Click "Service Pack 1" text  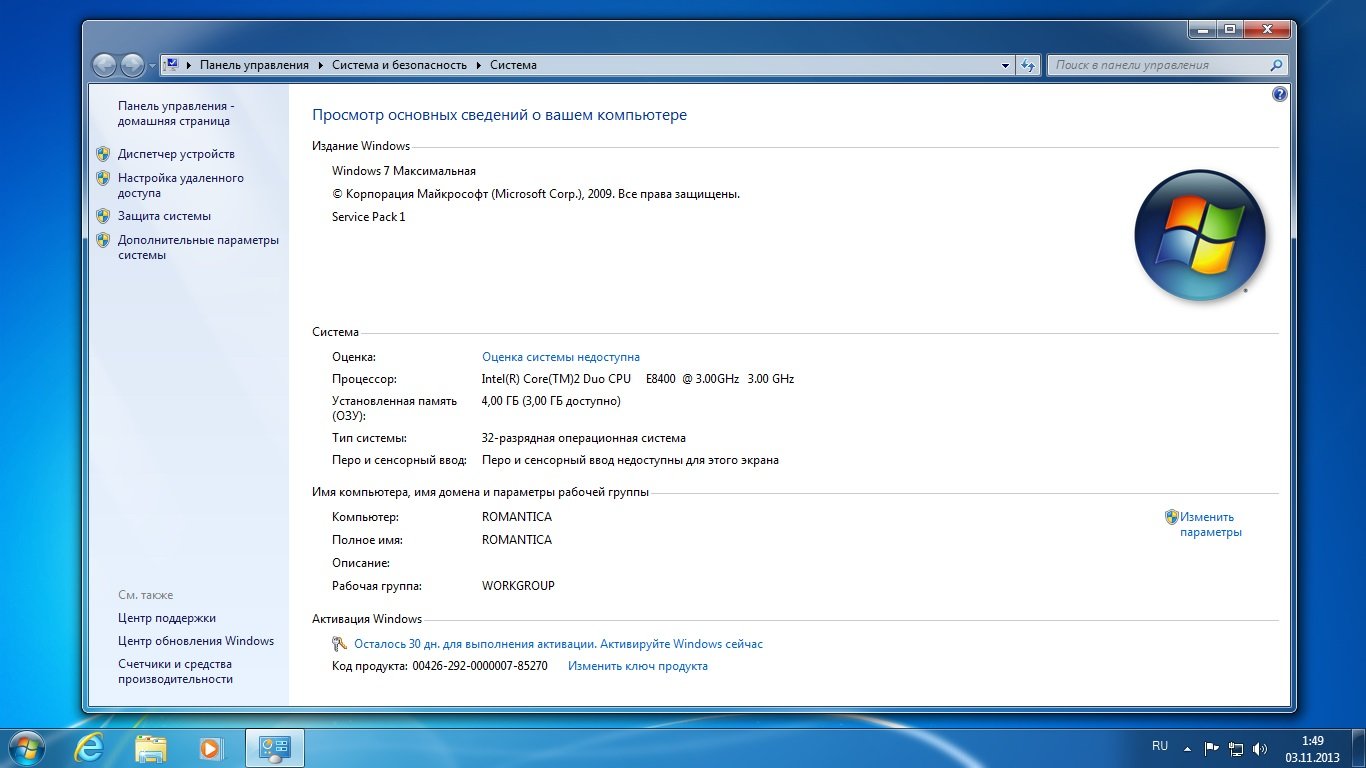(x=369, y=217)
